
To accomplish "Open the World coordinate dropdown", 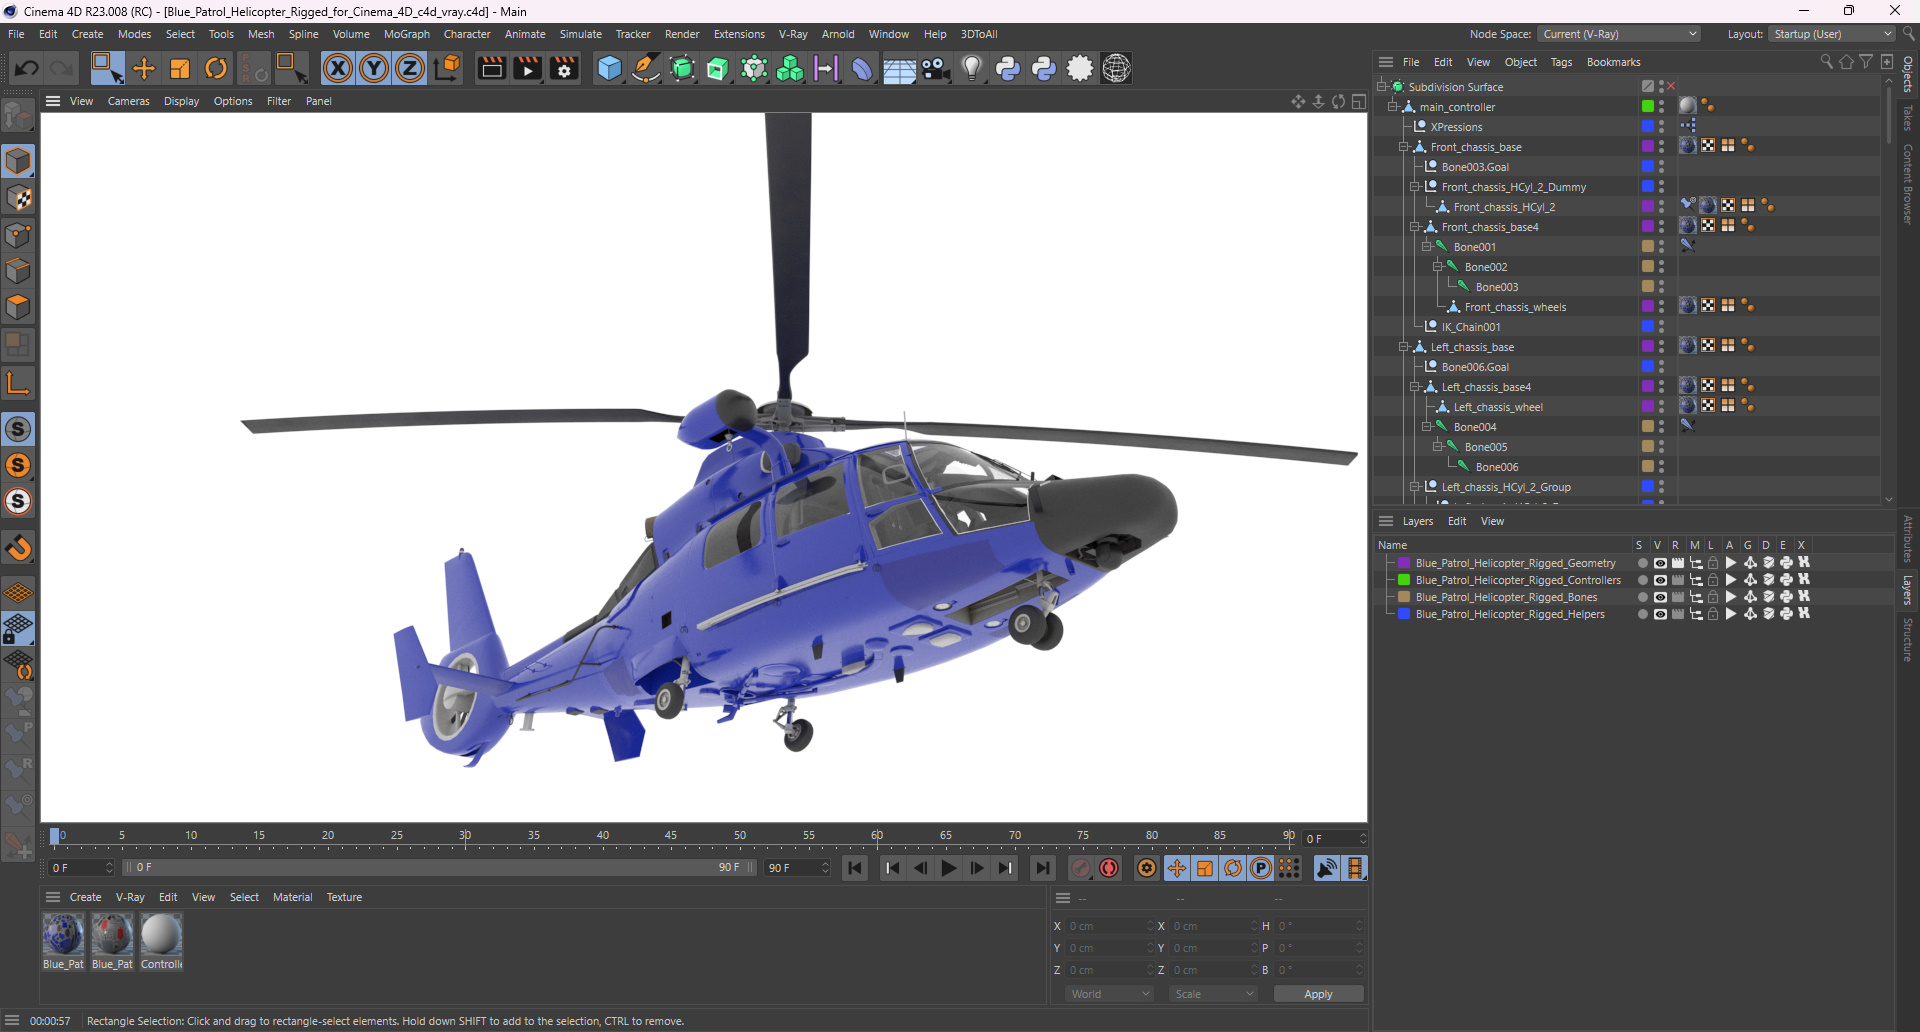I will click(1110, 994).
